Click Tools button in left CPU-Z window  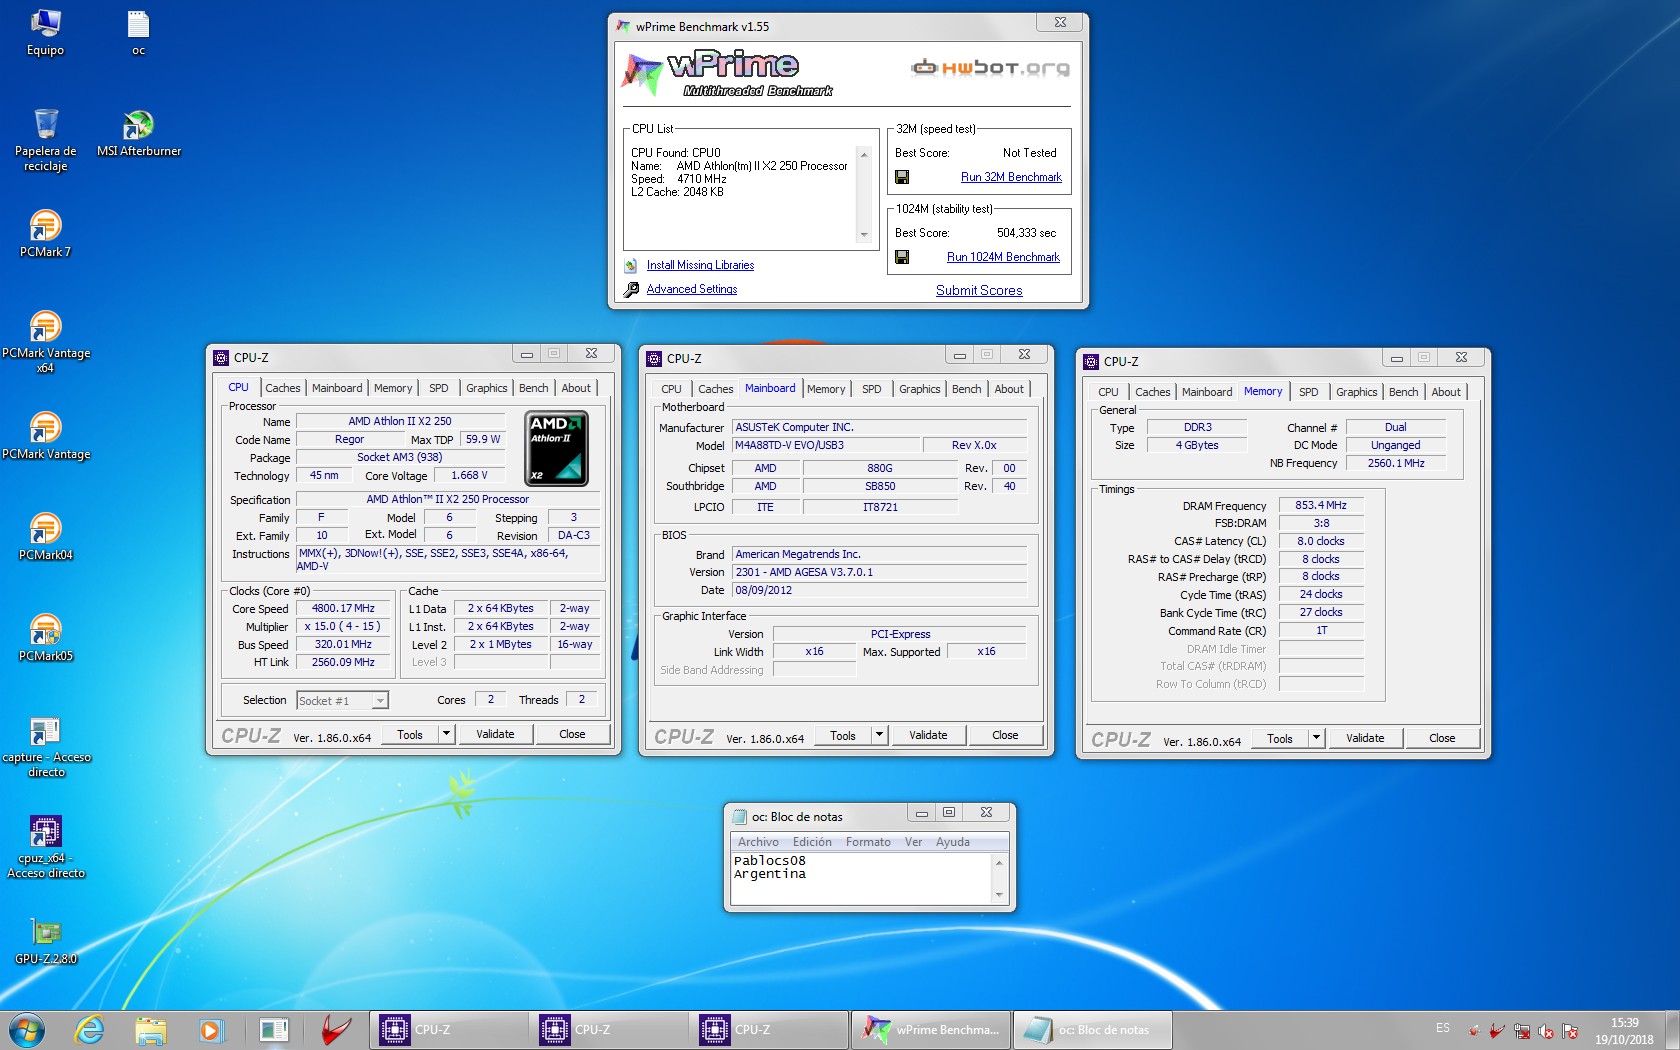(x=410, y=734)
